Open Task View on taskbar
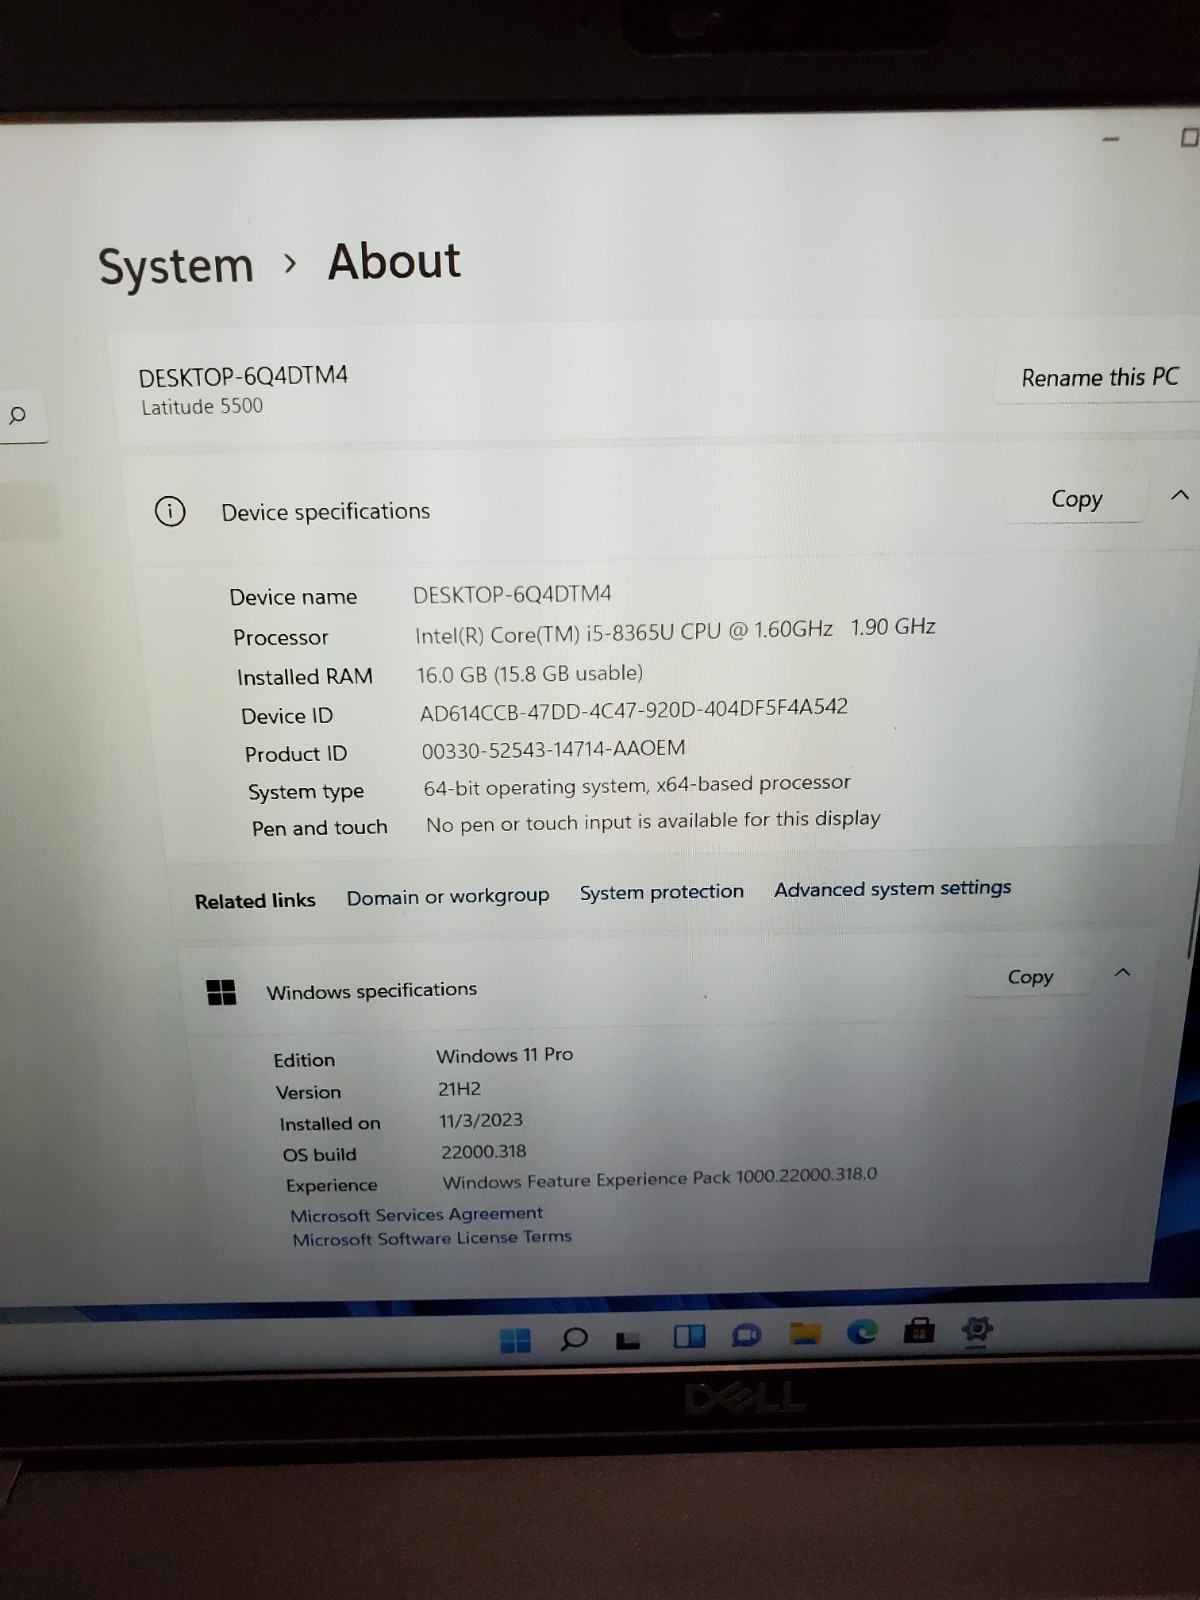Viewport: 1200px width, 1600px height. (628, 1339)
